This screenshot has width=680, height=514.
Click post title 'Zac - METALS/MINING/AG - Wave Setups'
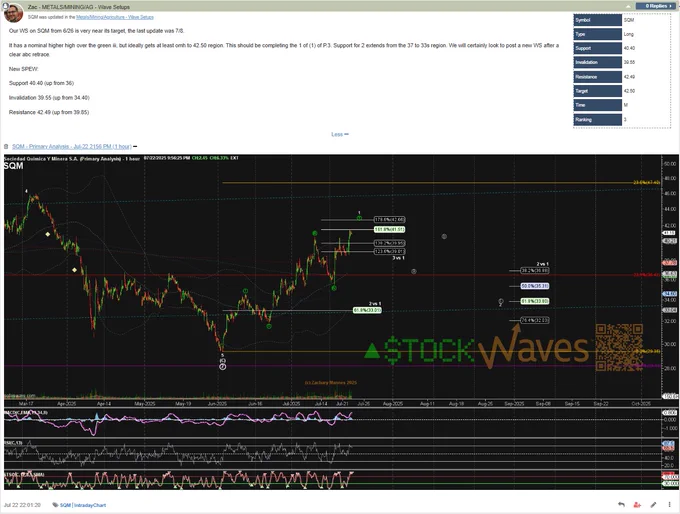coord(78,7)
